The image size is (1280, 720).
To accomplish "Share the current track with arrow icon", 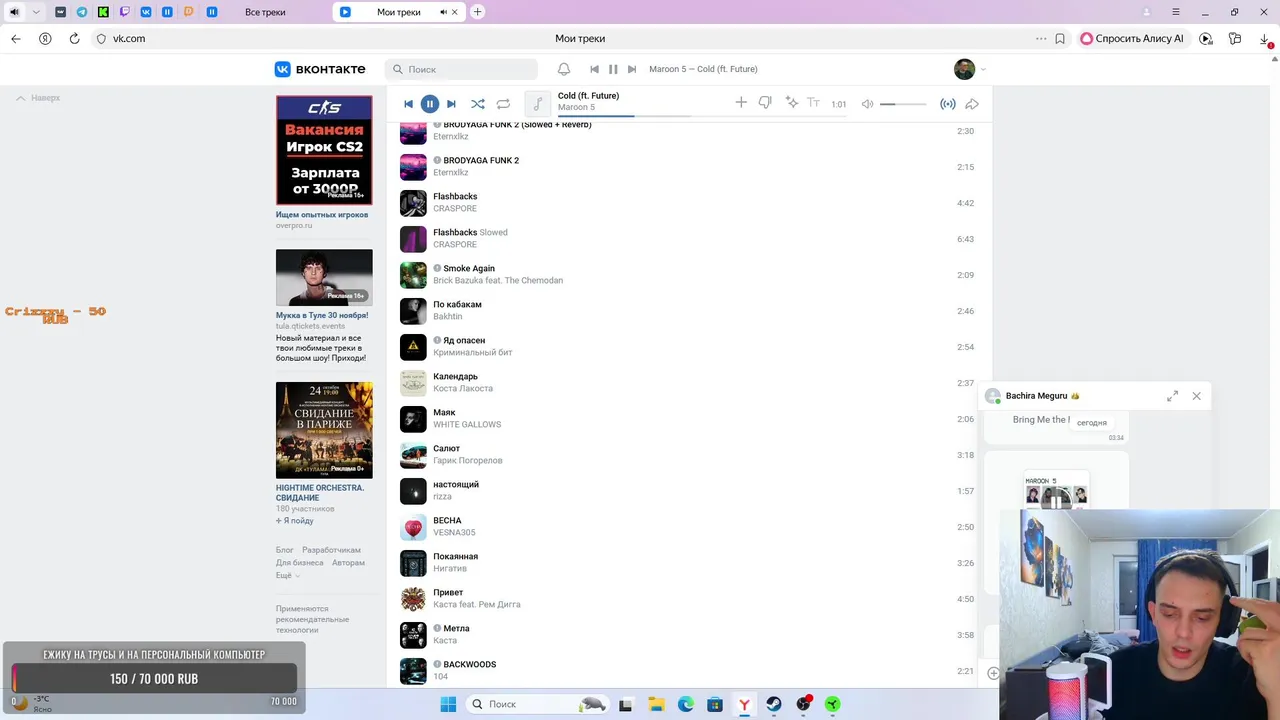I will [x=971, y=104].
